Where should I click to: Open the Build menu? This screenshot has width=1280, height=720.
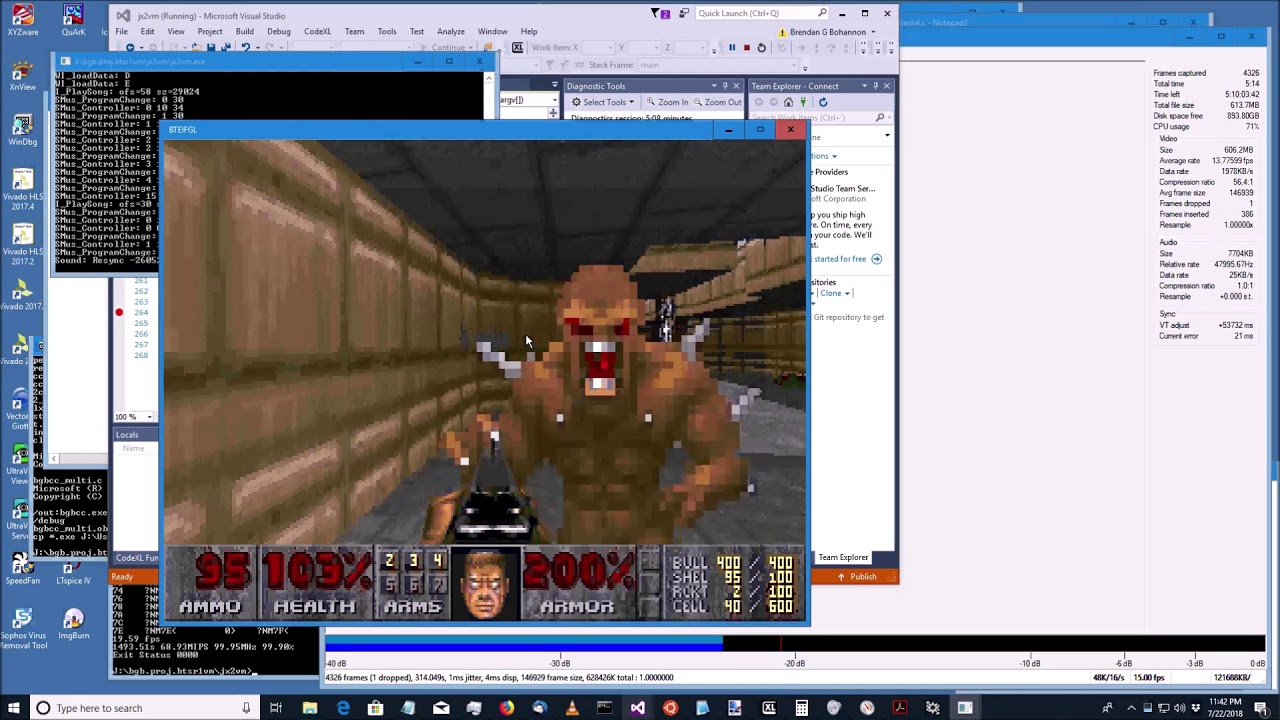point(244,31)
